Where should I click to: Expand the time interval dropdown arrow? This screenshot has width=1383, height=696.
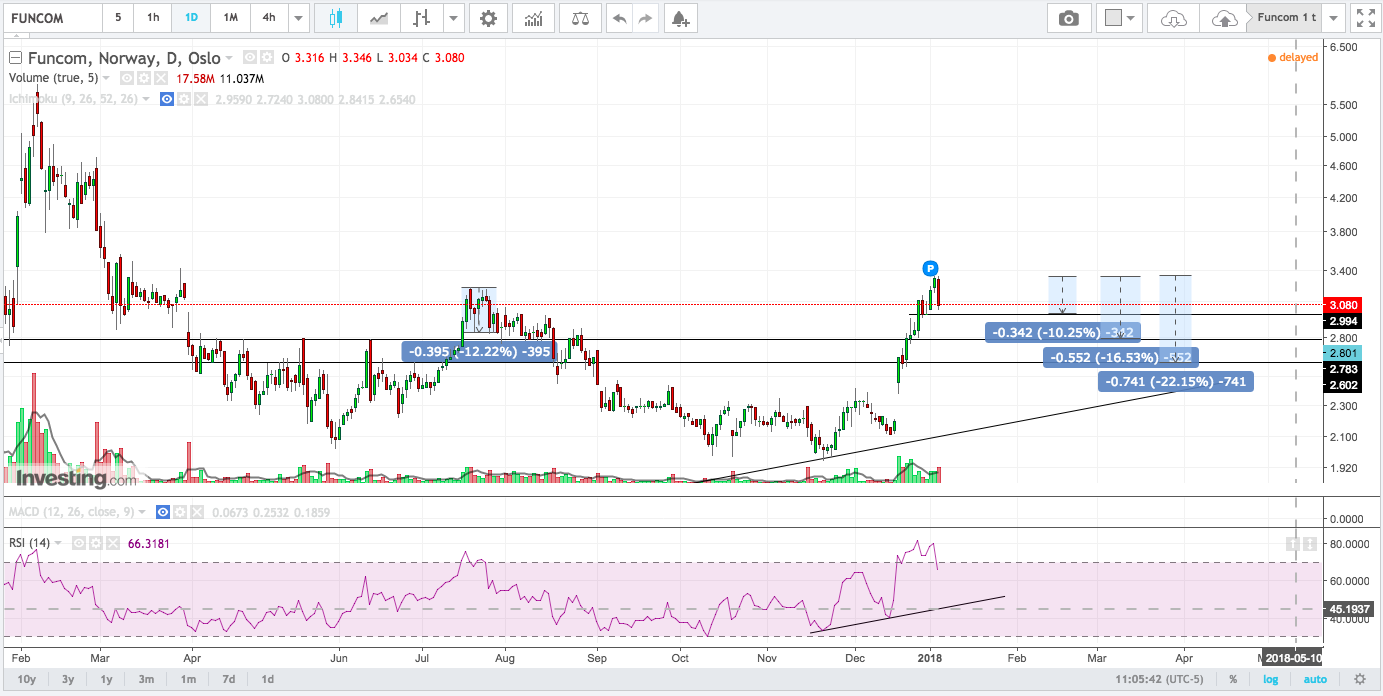298,18
